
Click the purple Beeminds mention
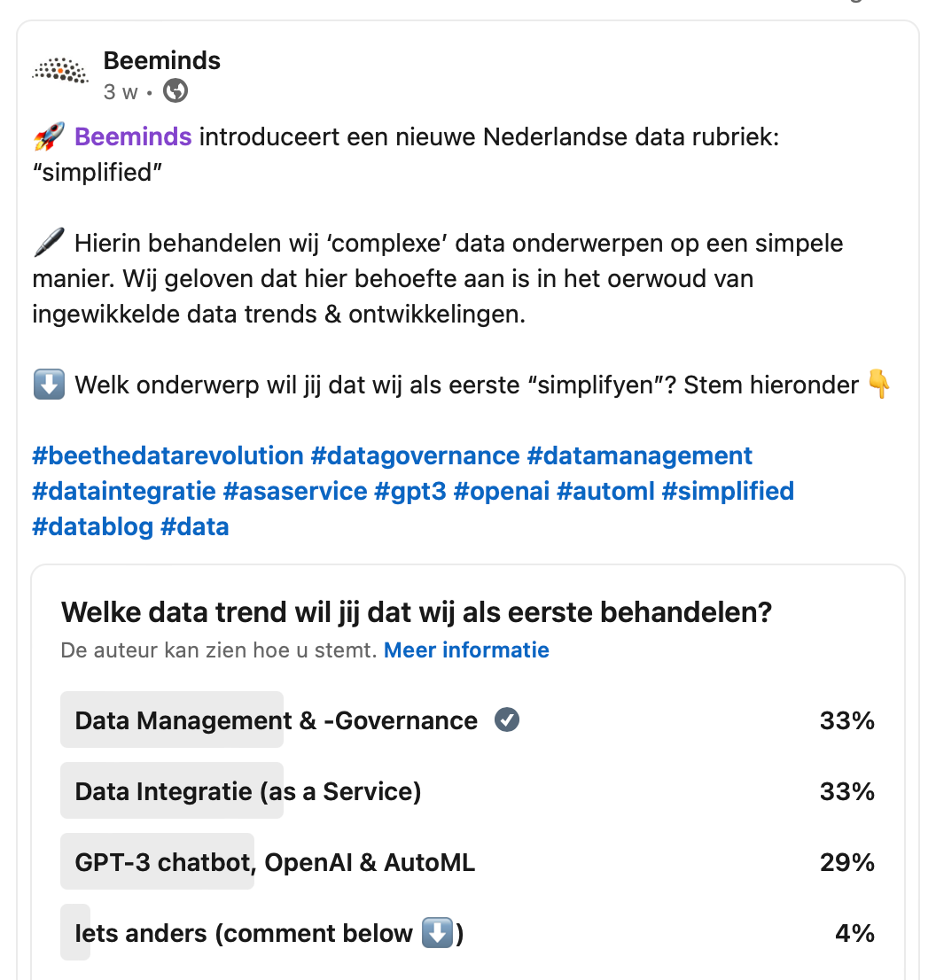click(133, 136)
